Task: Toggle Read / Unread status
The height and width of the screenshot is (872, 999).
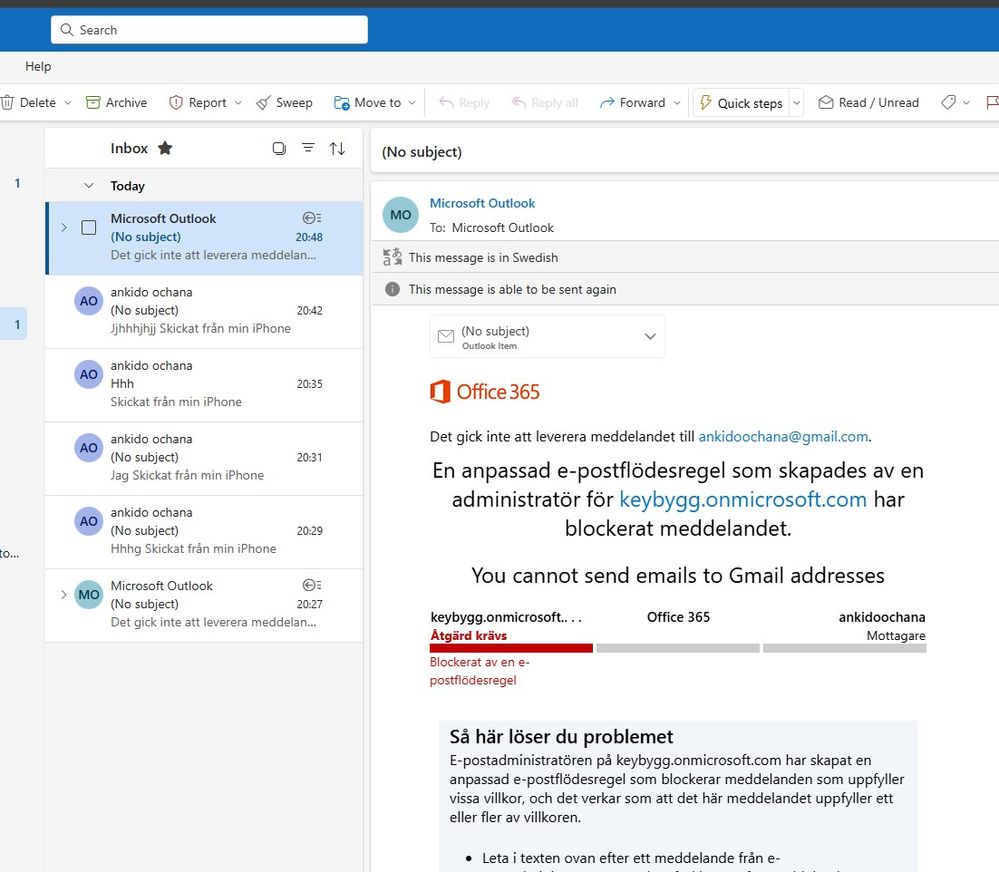Action: (868, 103)
